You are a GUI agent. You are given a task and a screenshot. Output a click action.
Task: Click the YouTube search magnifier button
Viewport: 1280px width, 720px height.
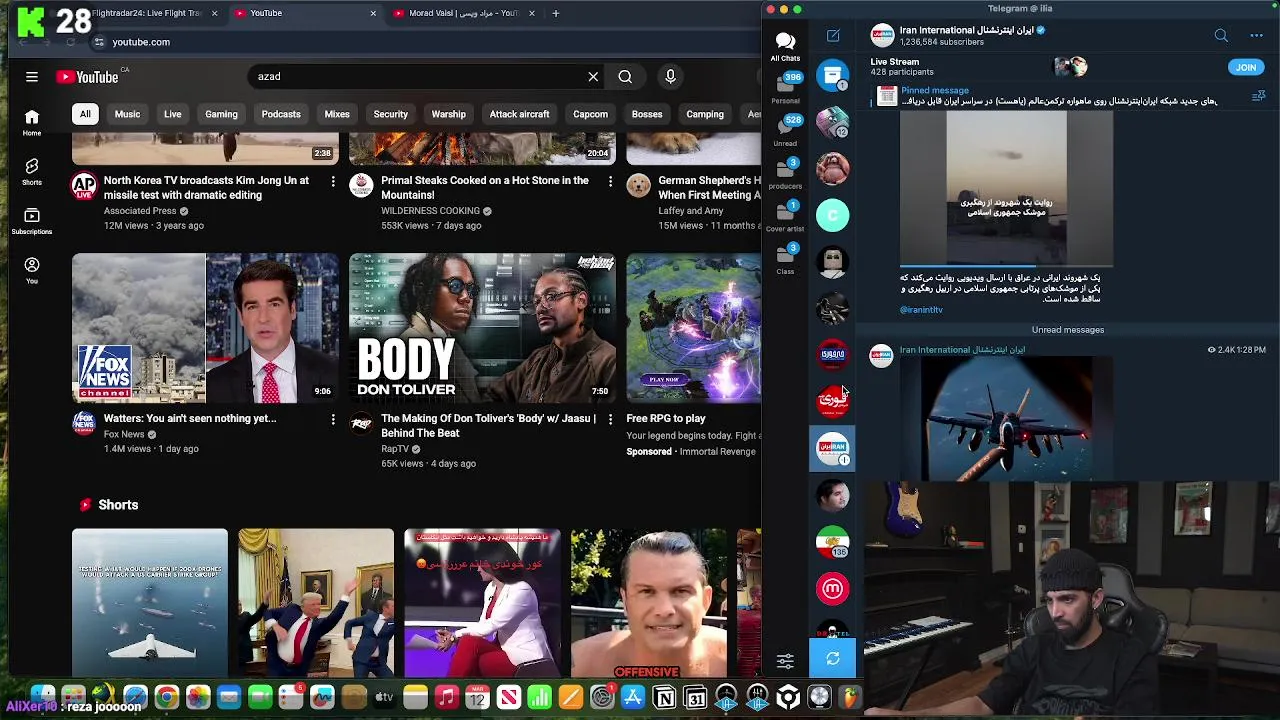pyautogui.click(x=625, y=76)
